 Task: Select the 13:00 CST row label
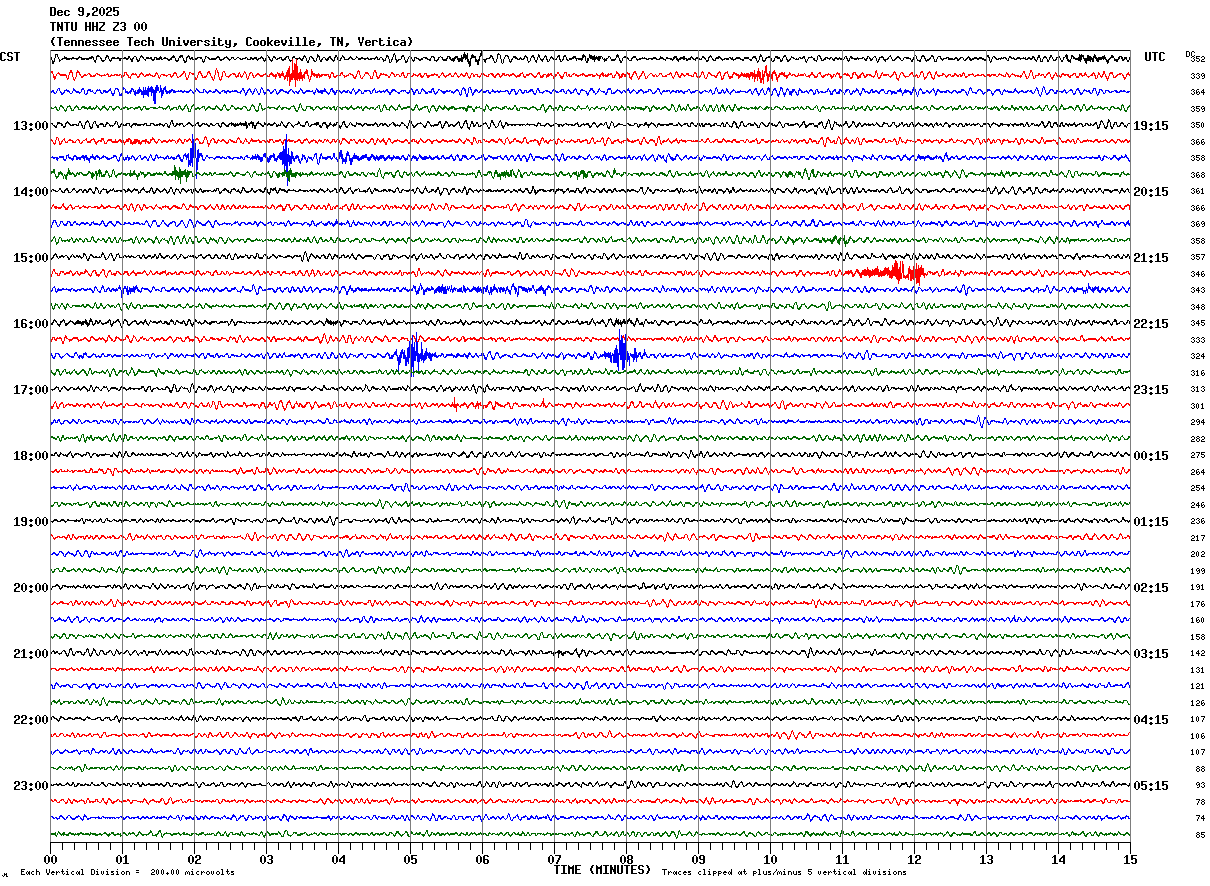(30, 126)
